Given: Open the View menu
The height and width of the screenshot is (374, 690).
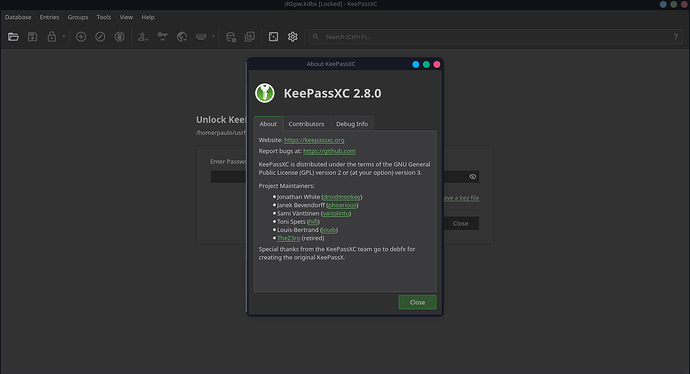Looking at the screenshot, I should pyautogui.click(x=126, y=17).
